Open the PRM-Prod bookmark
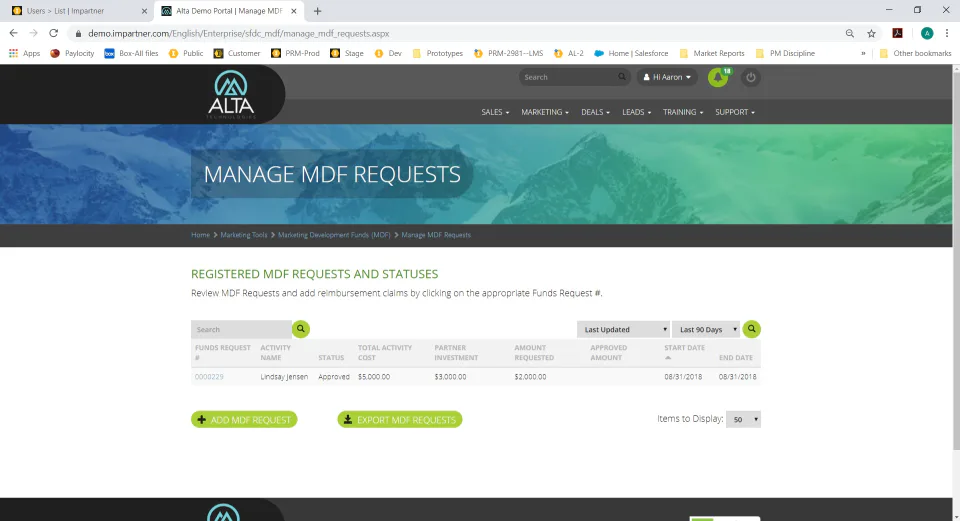The height and width of the screenshot is (521, 960). point(295,53)
